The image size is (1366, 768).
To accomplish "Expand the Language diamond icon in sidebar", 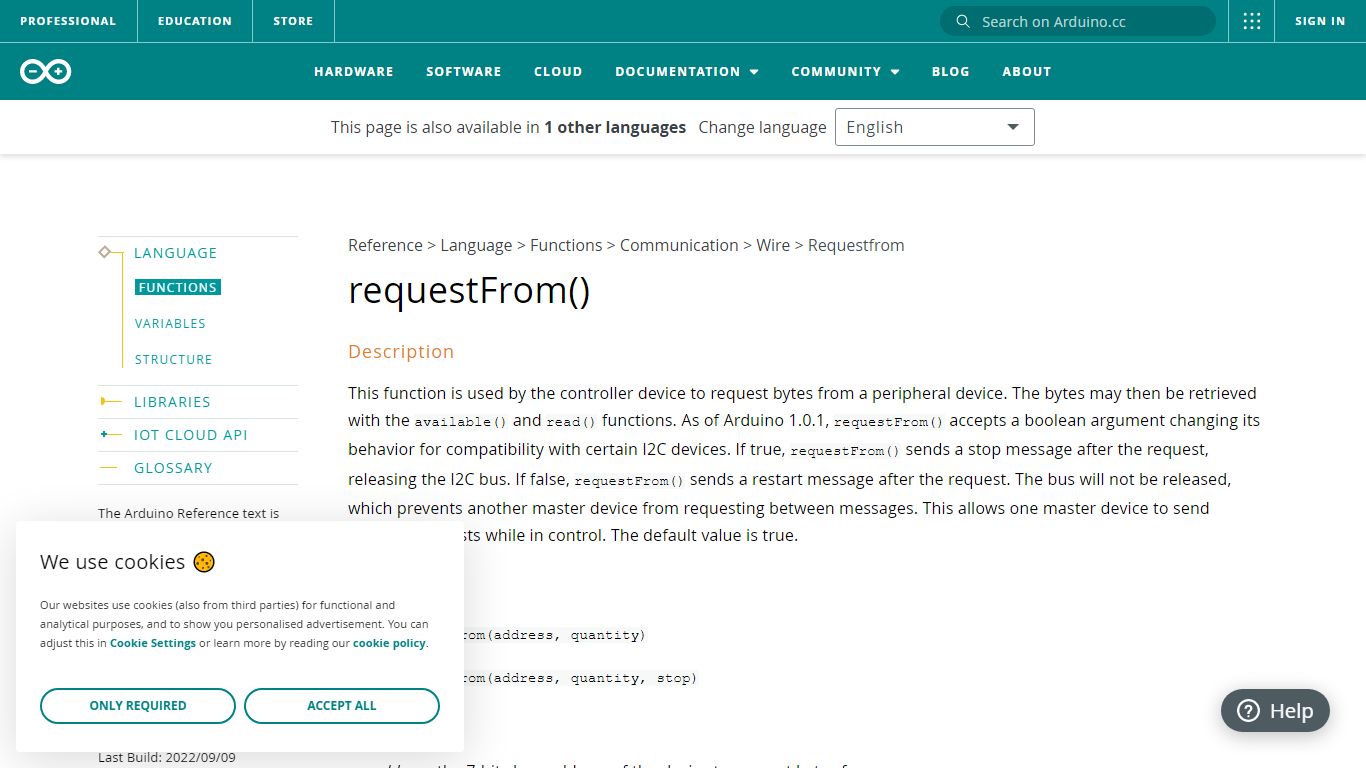I will pos(104,252).
